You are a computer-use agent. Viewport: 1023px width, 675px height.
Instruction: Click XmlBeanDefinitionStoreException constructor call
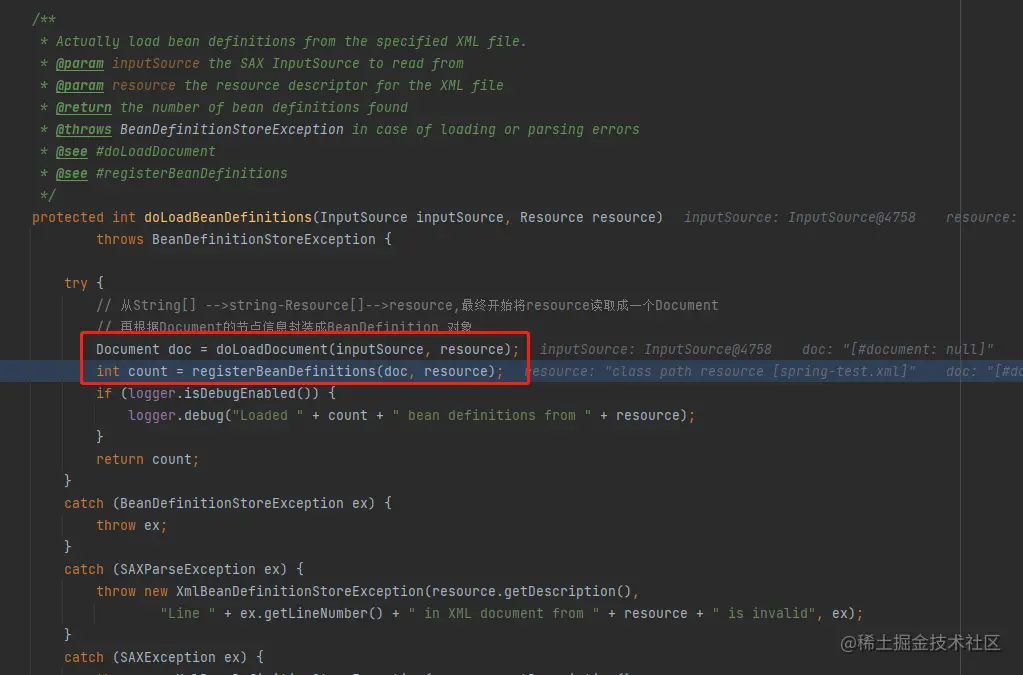tap(299, 592)
